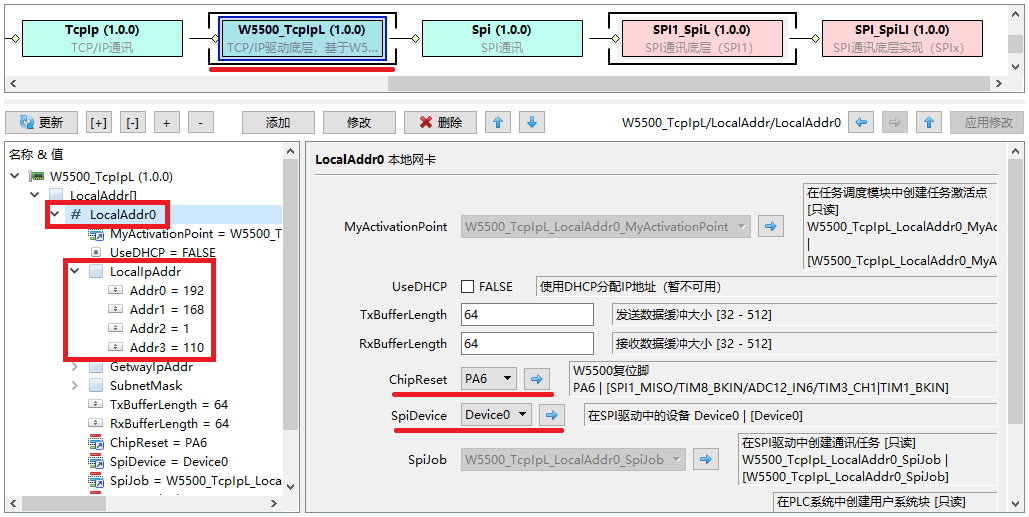Toggle the UseDHCP checkbox
This screenshot has height=517, width=1029.
(467, 287)
